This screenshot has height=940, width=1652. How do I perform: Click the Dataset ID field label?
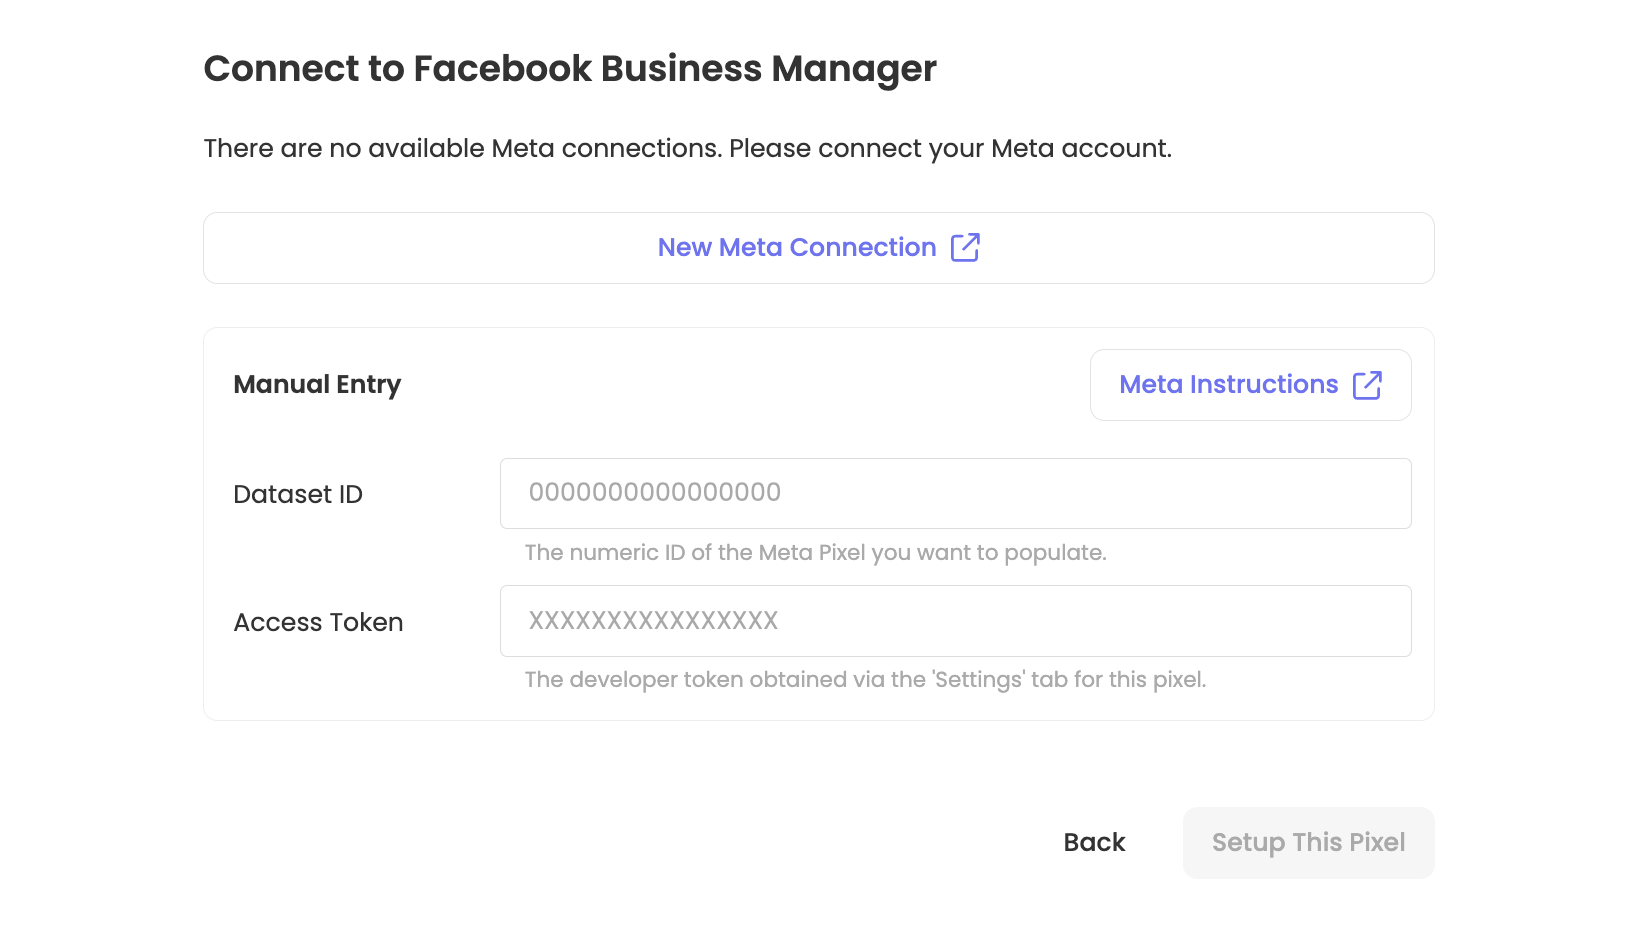(x=298, y=495)
